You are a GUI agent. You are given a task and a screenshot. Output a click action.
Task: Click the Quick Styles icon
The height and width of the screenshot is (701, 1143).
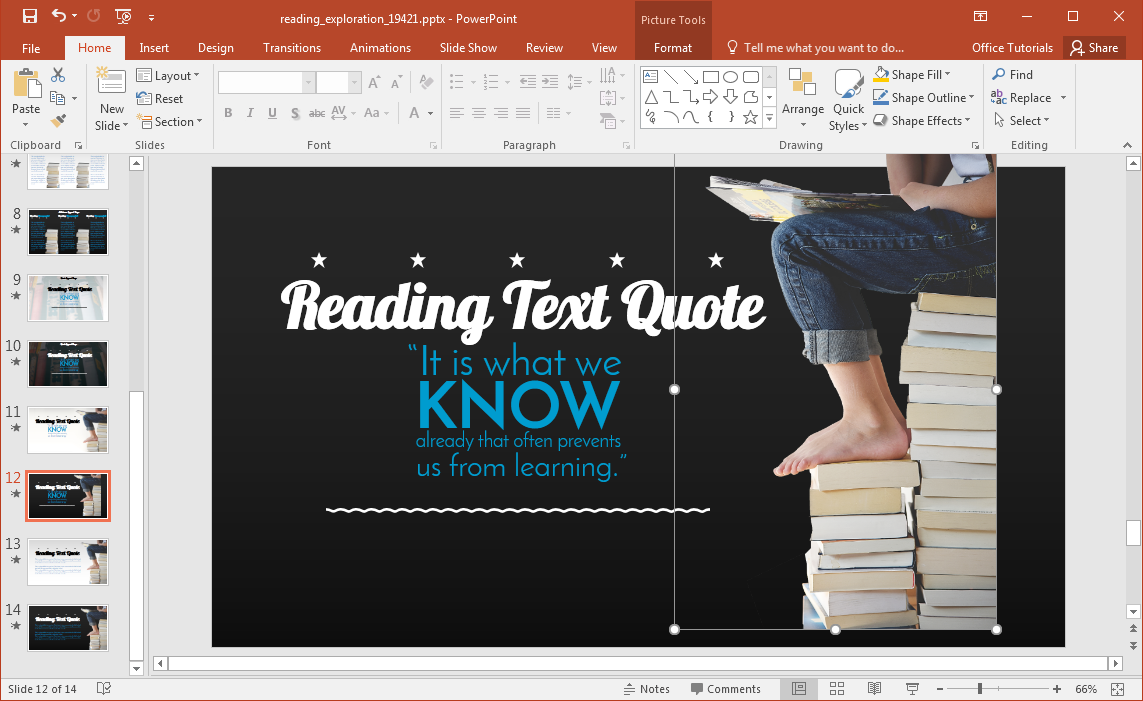pyautogui.click(x=848, y=100)
